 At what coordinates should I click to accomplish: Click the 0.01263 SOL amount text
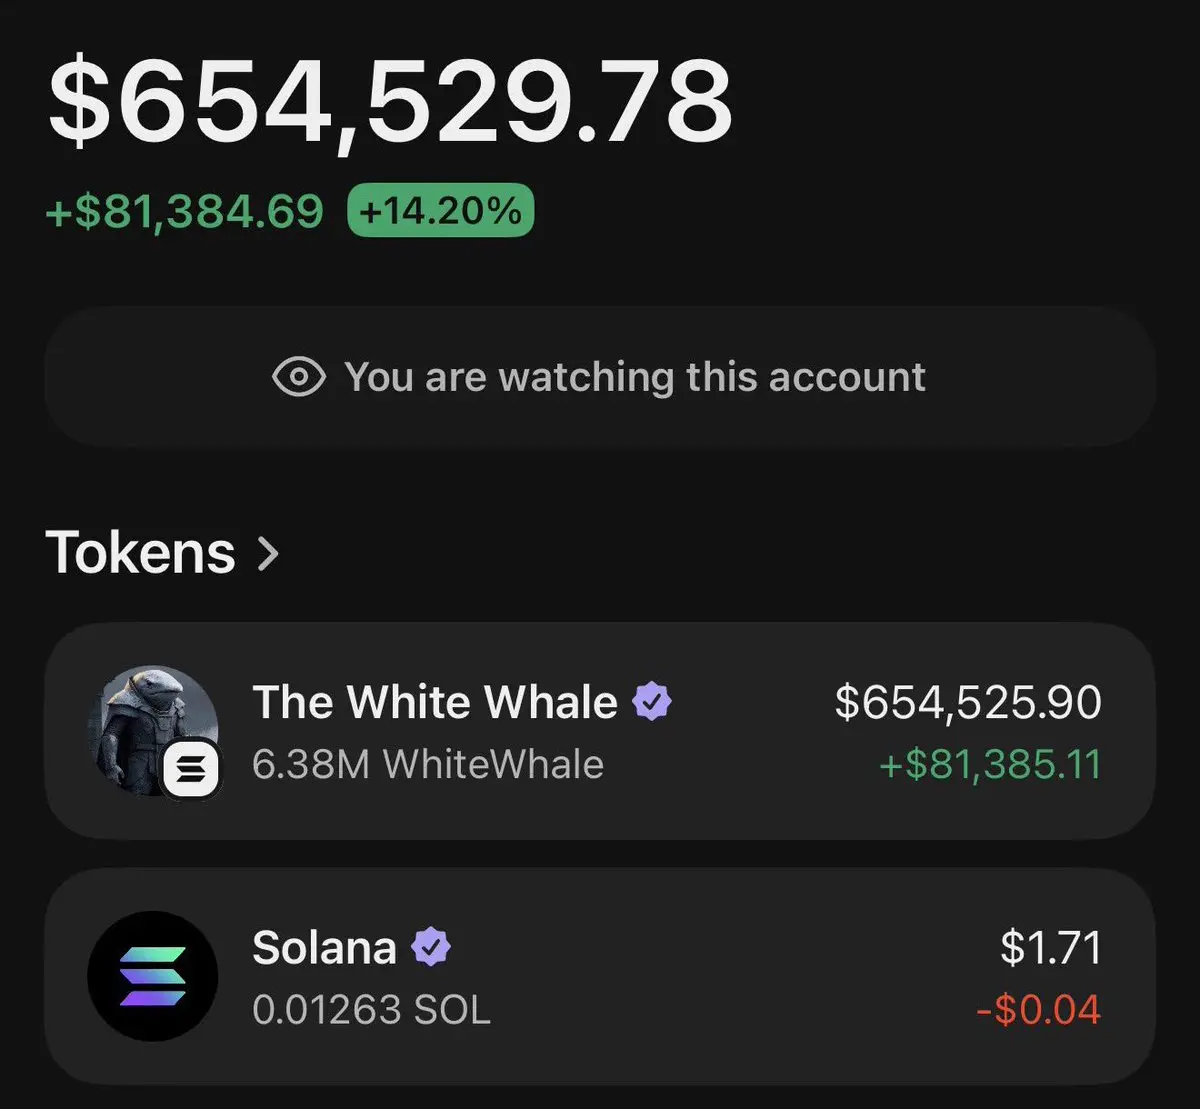[x=371, y=1010]
